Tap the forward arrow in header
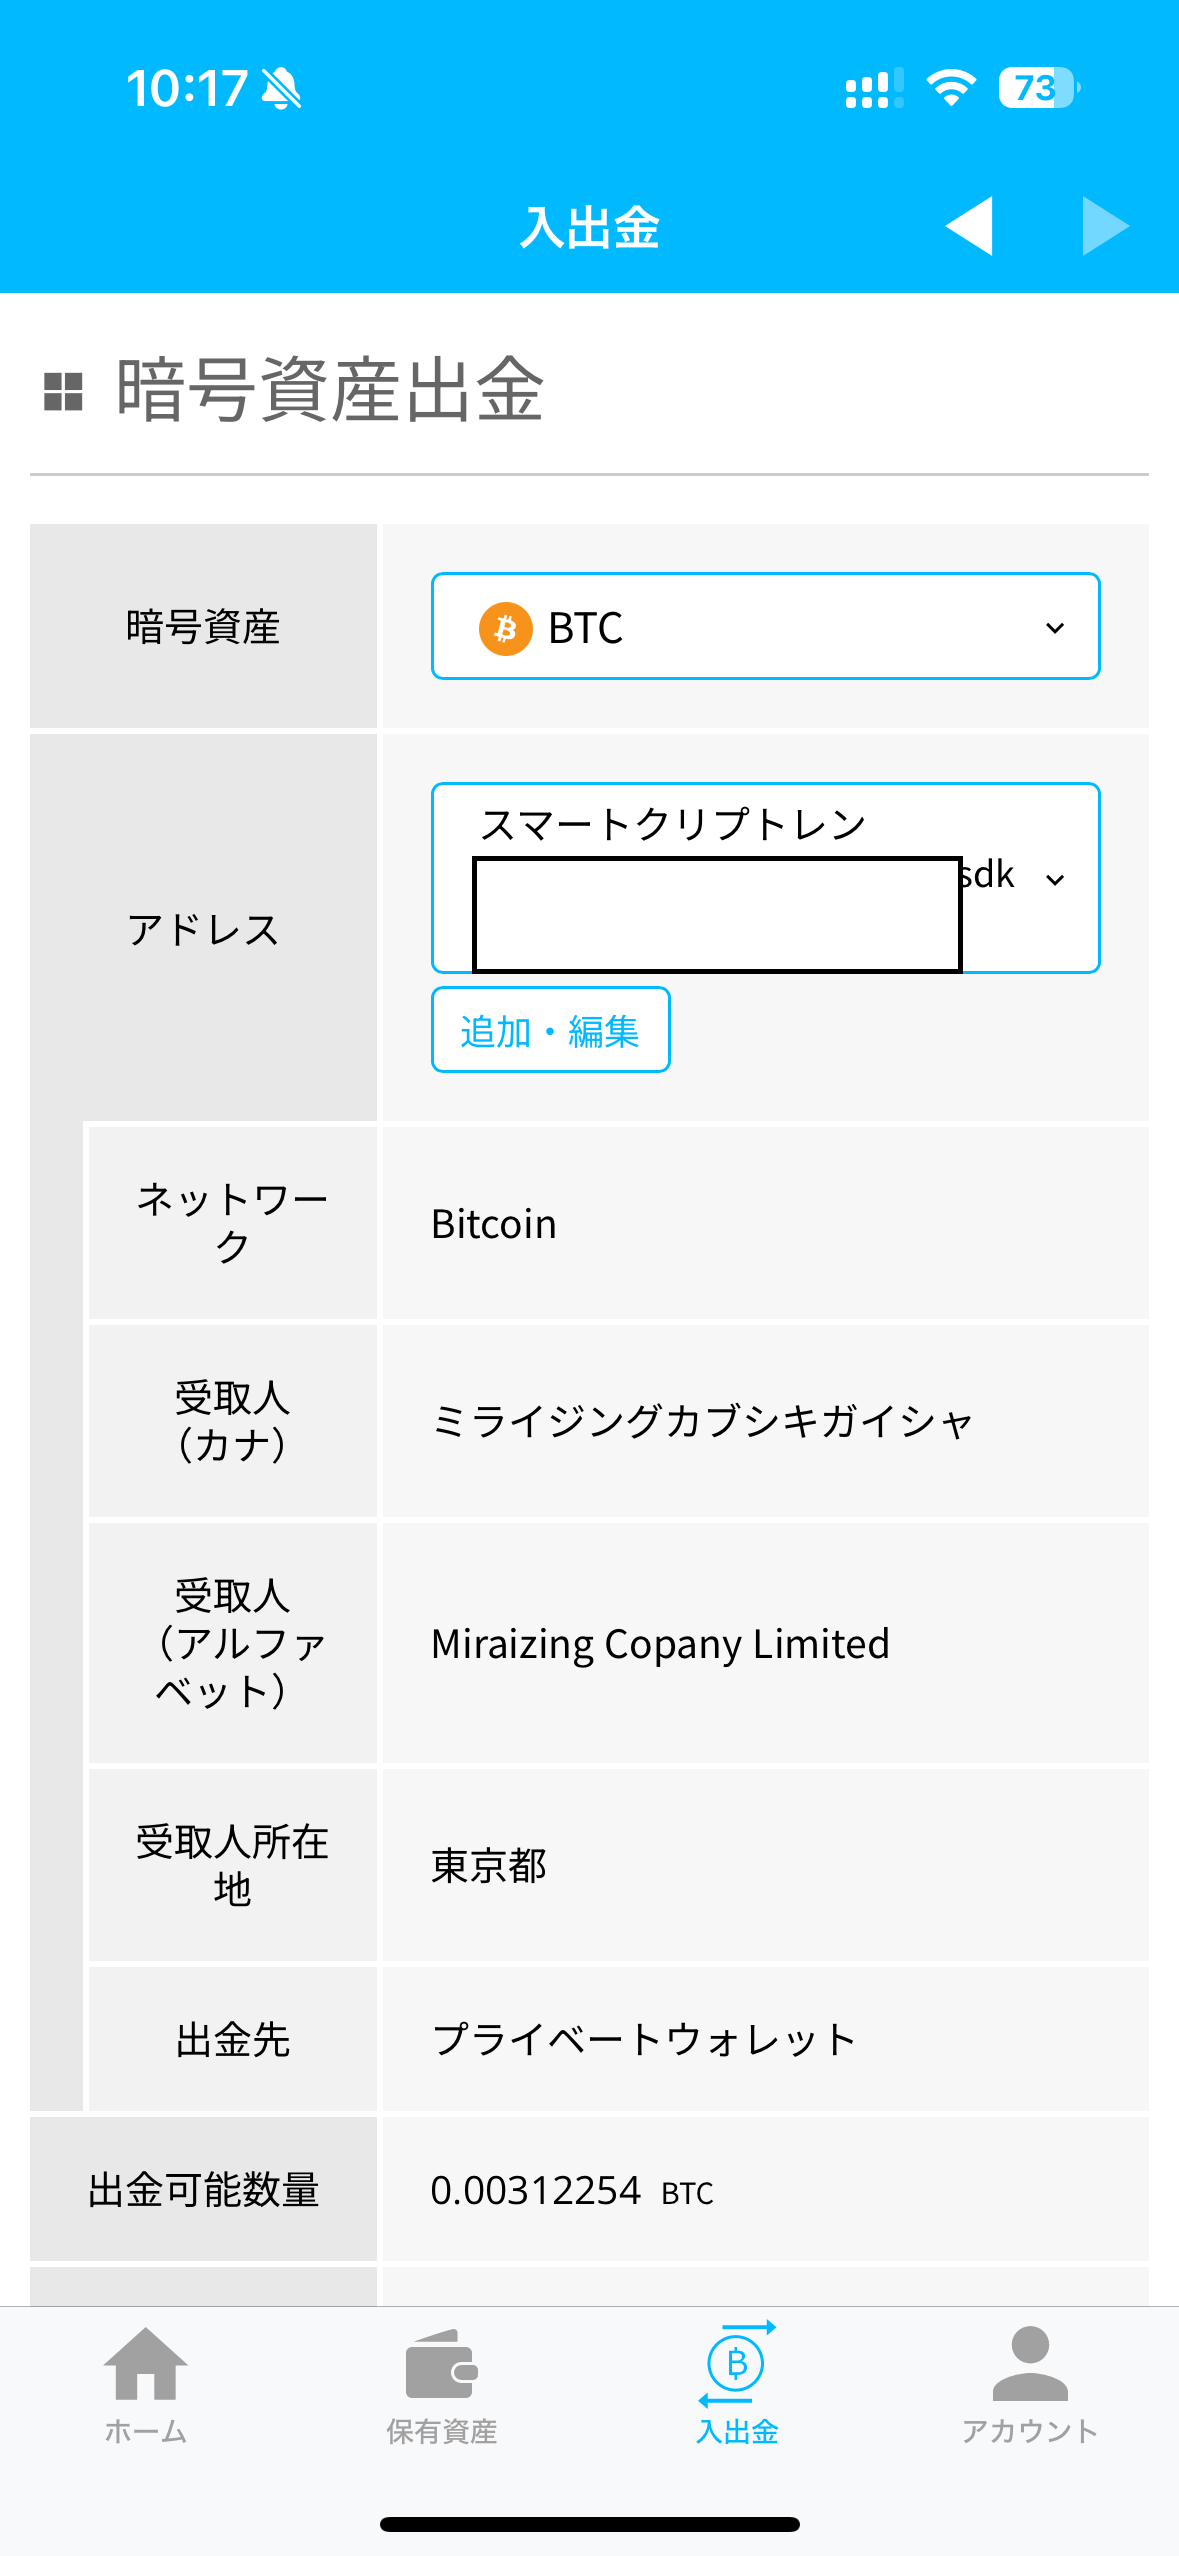1179x2556 pixels. 1105,226
